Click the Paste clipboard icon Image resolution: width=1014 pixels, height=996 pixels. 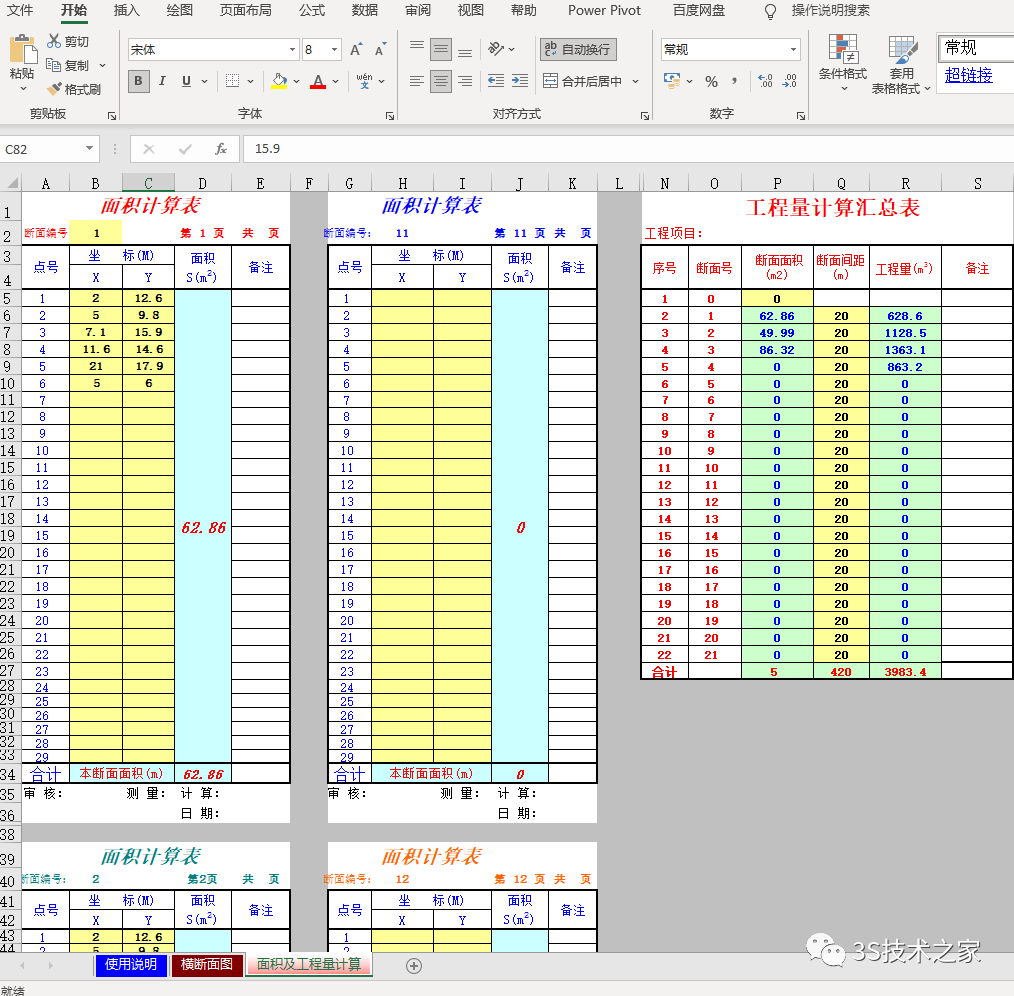22,50
